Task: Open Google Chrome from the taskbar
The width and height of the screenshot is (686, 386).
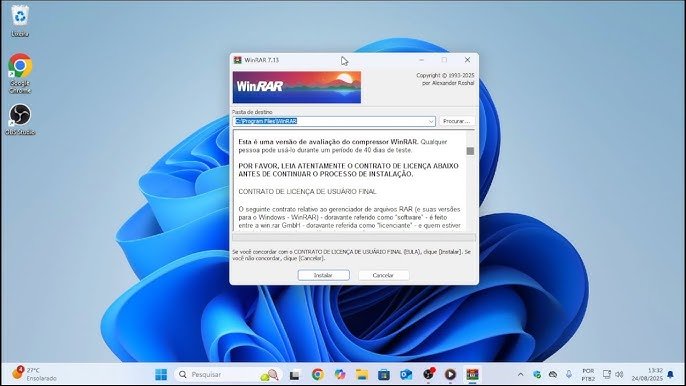Action: [318, 375]
